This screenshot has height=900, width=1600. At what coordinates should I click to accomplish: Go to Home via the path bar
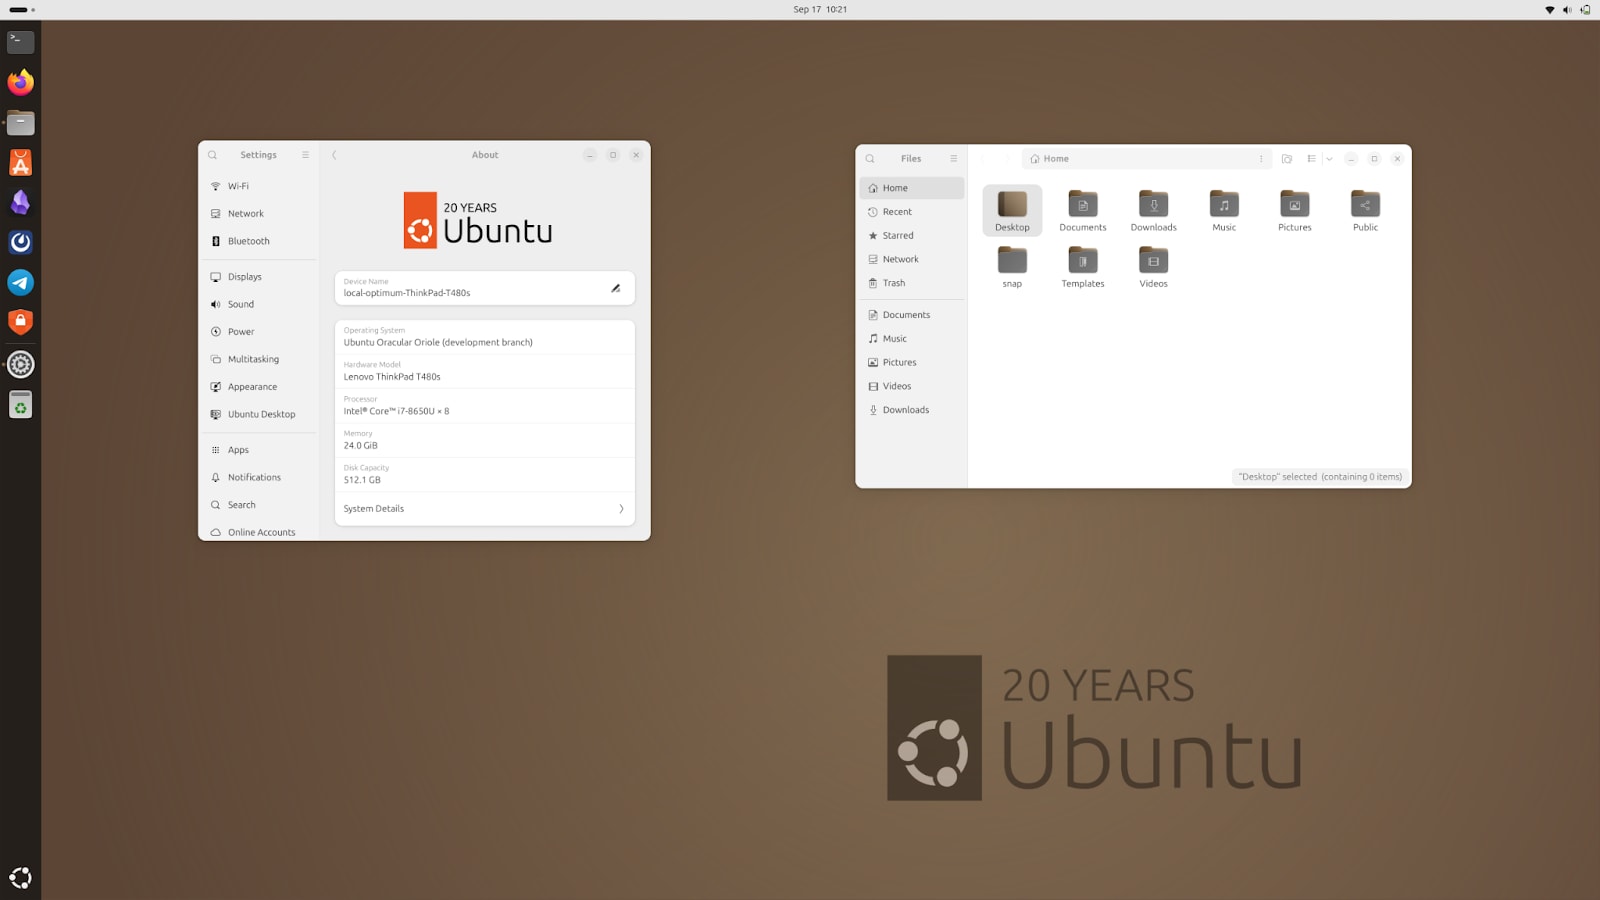point(1053,158)
